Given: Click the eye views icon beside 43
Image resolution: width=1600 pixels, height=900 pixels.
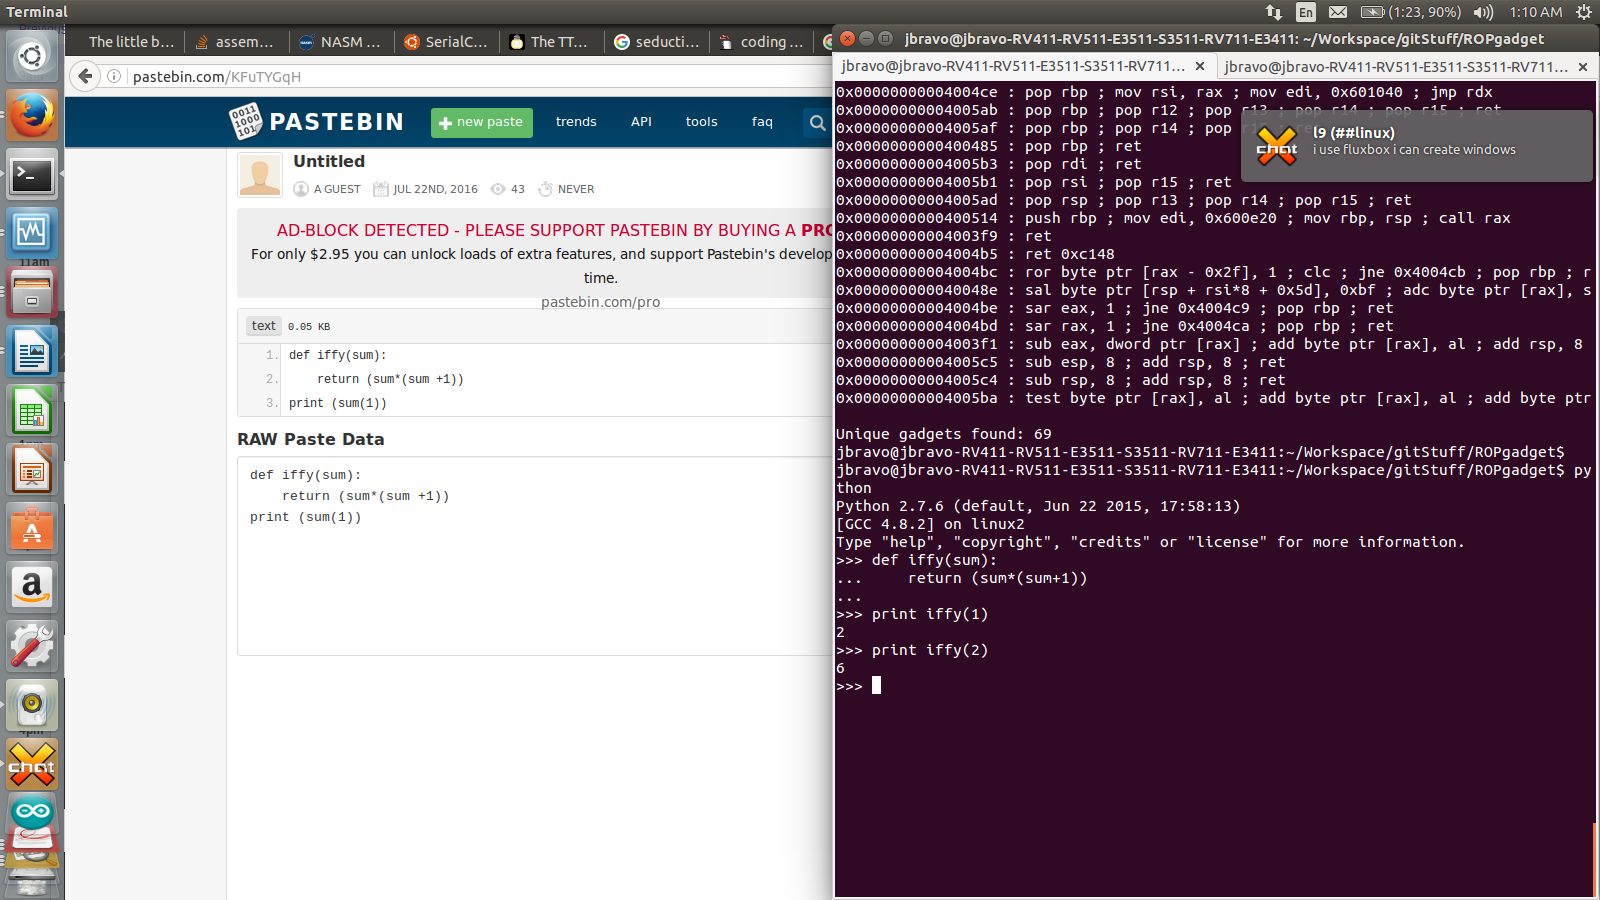Looking at the screenshot, I should point(498,189).
